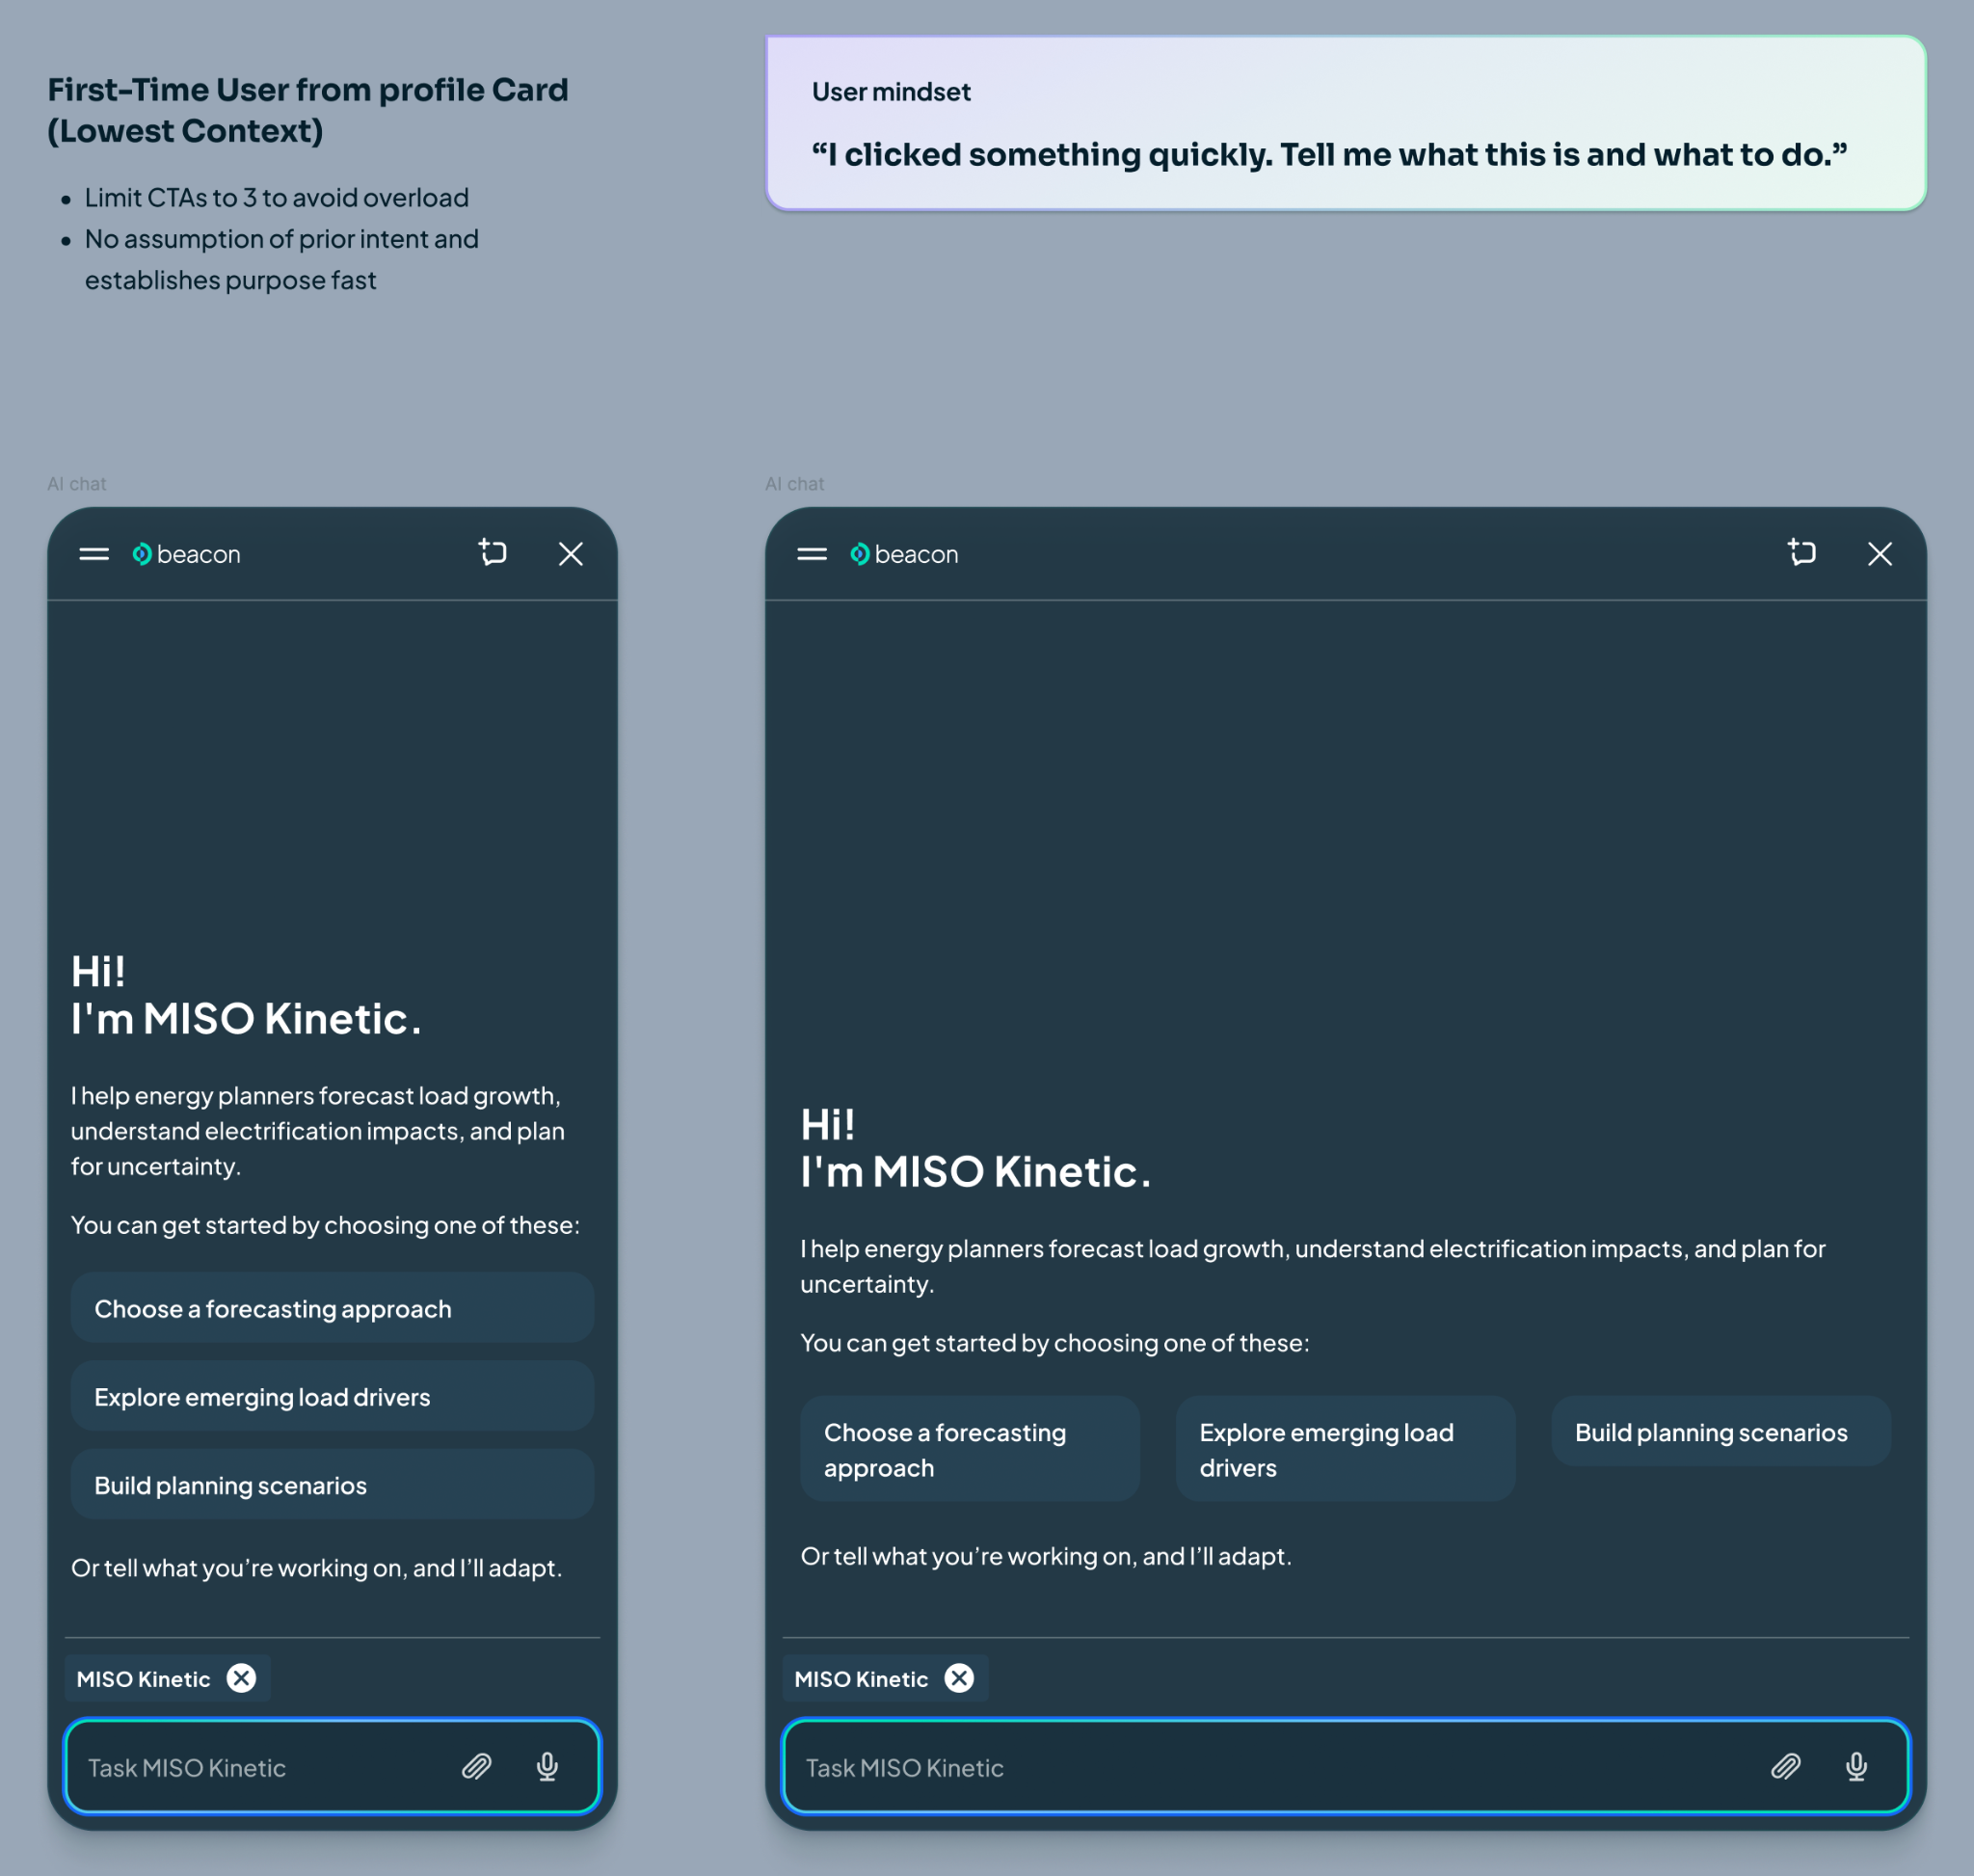The image size is (1974, 1876).
Task: Focus 'Task MISO Kinetic' field in narrow panel
Action: tap(332, 1767)
